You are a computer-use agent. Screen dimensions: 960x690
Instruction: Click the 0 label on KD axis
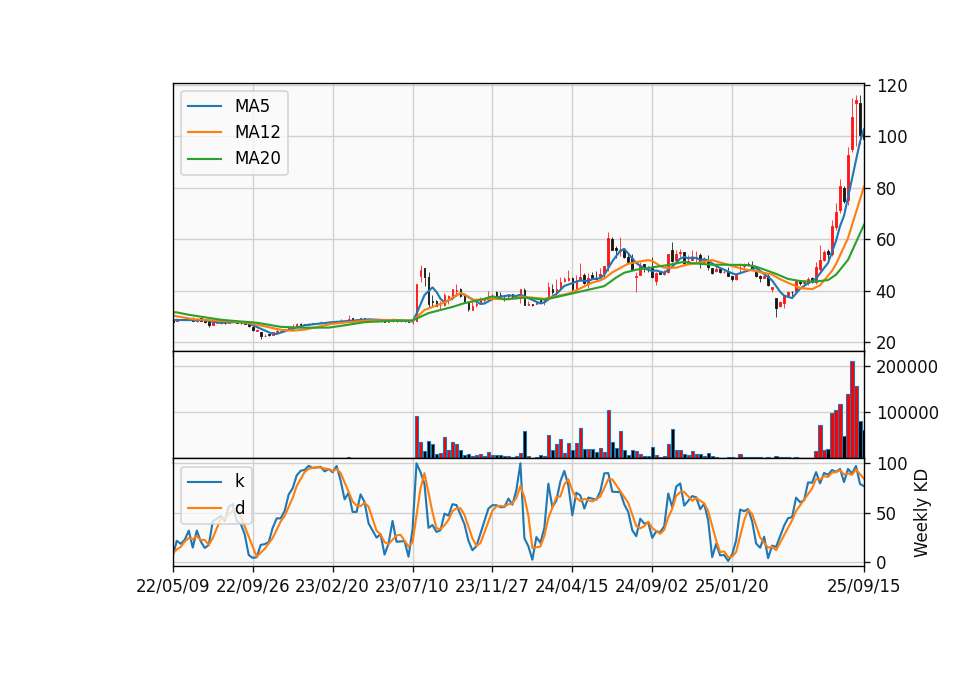click(882, 563)
